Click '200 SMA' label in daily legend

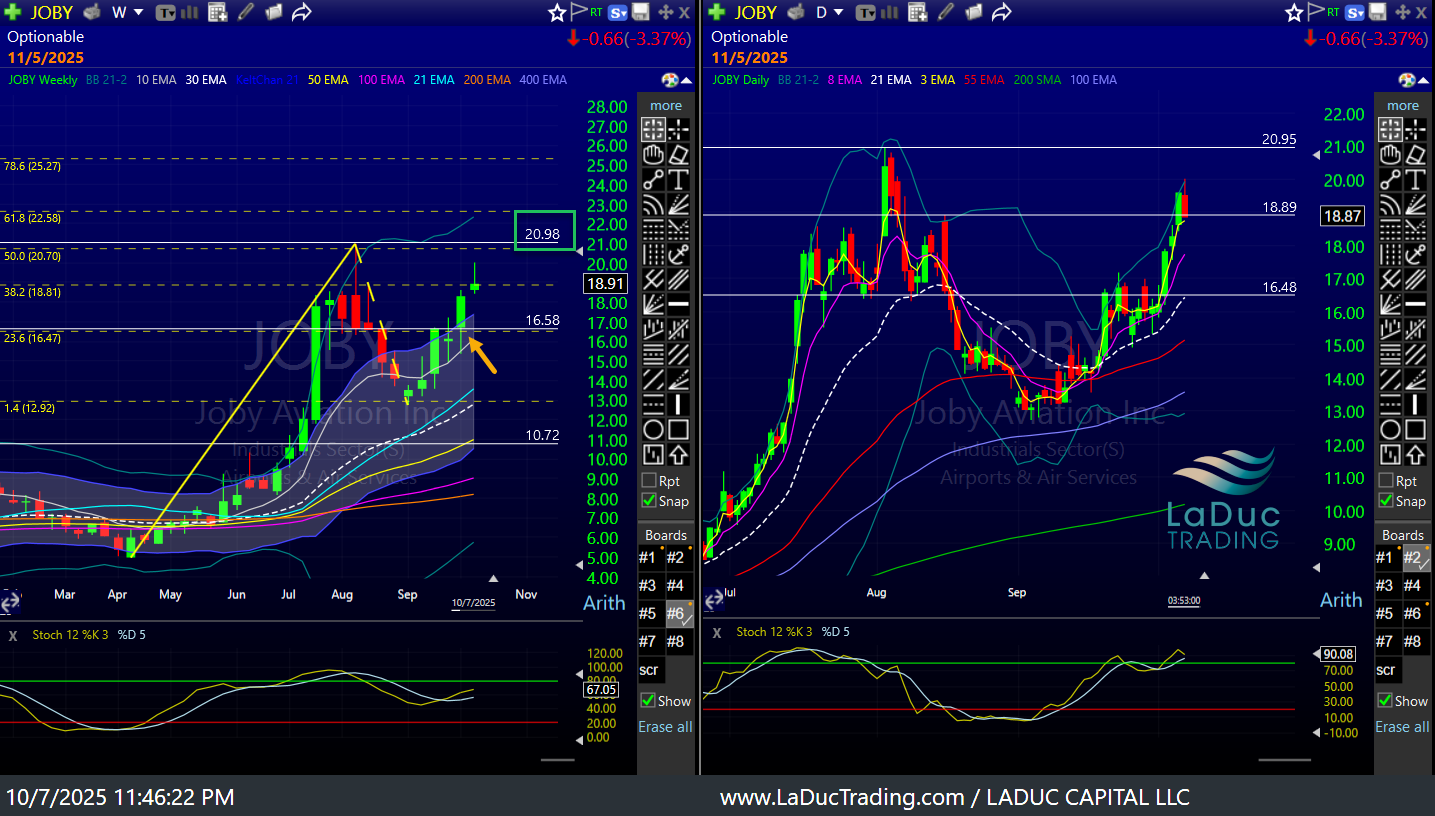pyautogui.click(x=1036, y=80)
